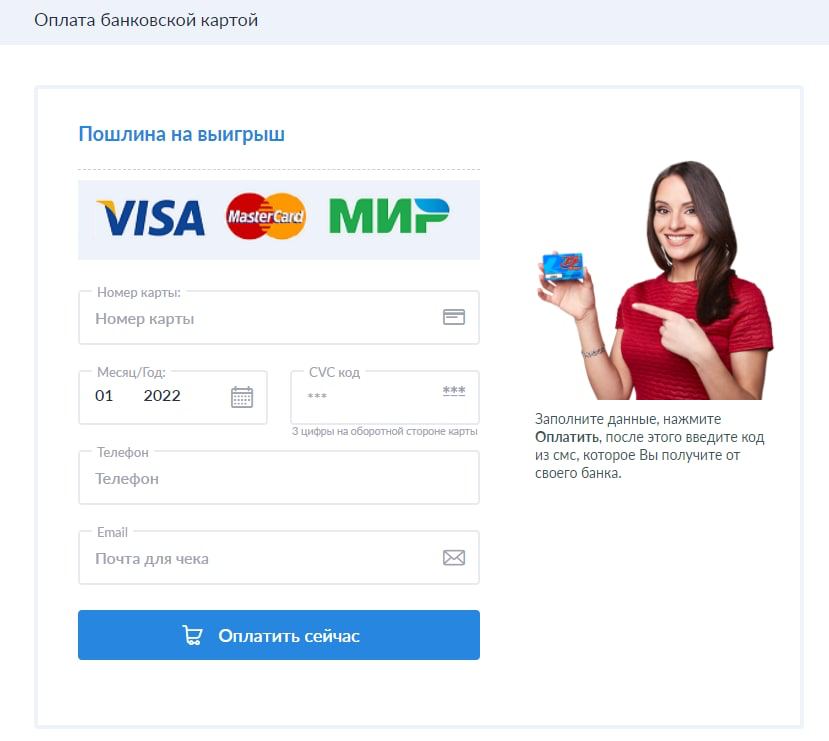Click the CVC hint text below the field

point(384,431)
